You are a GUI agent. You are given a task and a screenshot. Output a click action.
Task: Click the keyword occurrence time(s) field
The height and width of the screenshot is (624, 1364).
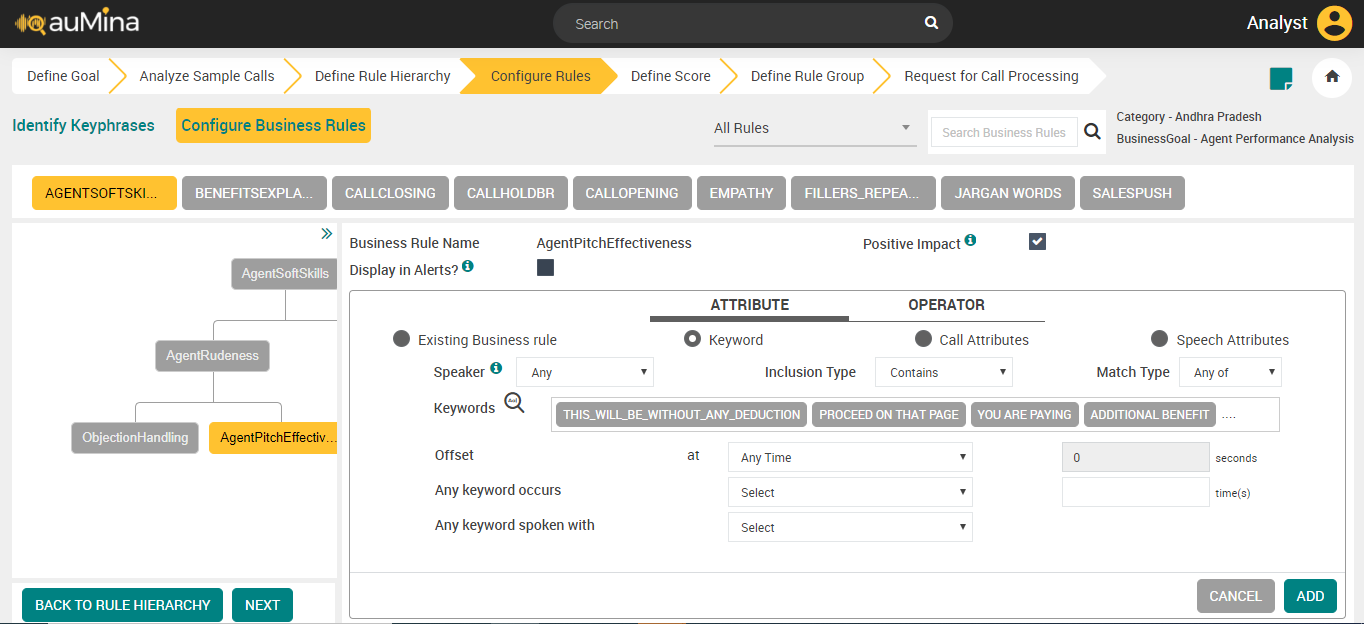[x=1136, y=492]
